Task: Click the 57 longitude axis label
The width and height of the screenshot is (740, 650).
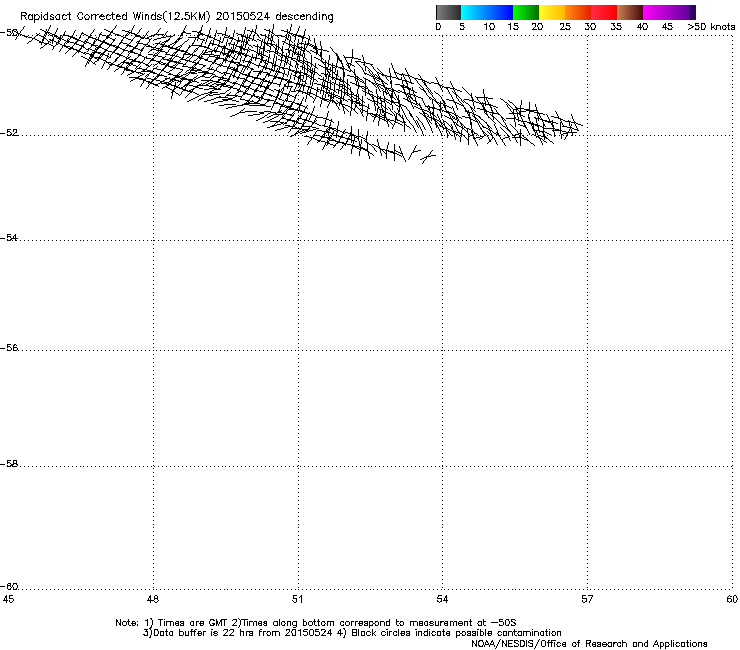Action: tap(587, 599)
